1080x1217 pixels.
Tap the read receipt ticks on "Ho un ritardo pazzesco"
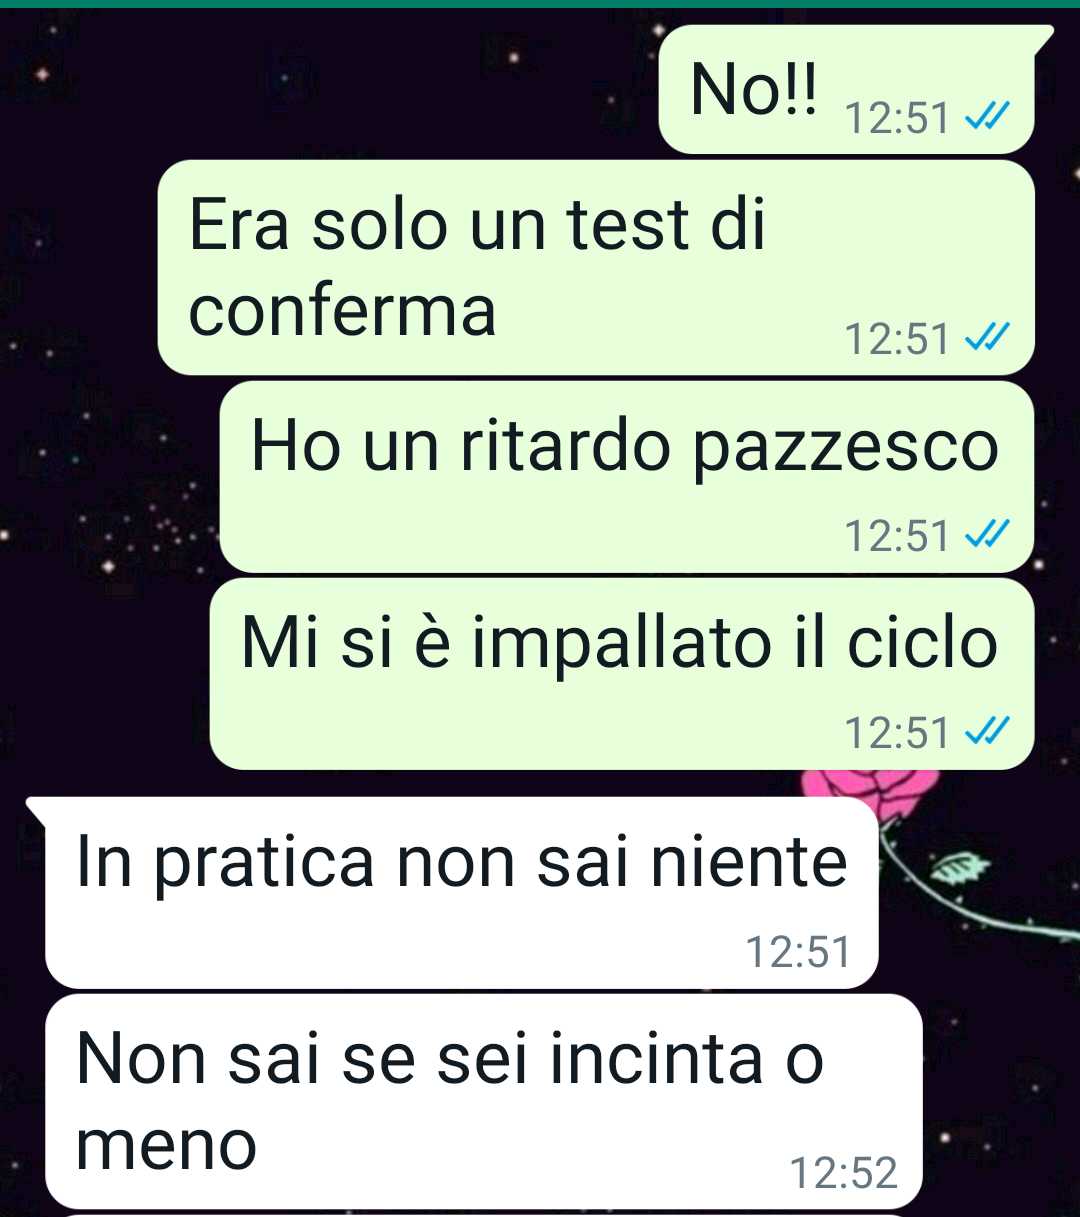coord(986,537)
